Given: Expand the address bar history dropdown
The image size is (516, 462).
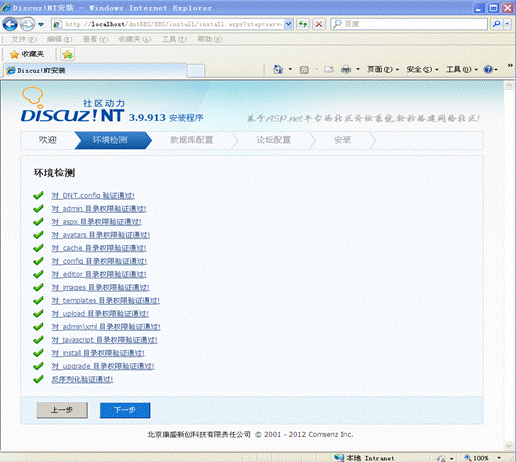Looking at the screenshot, I should tap(289, 24).
